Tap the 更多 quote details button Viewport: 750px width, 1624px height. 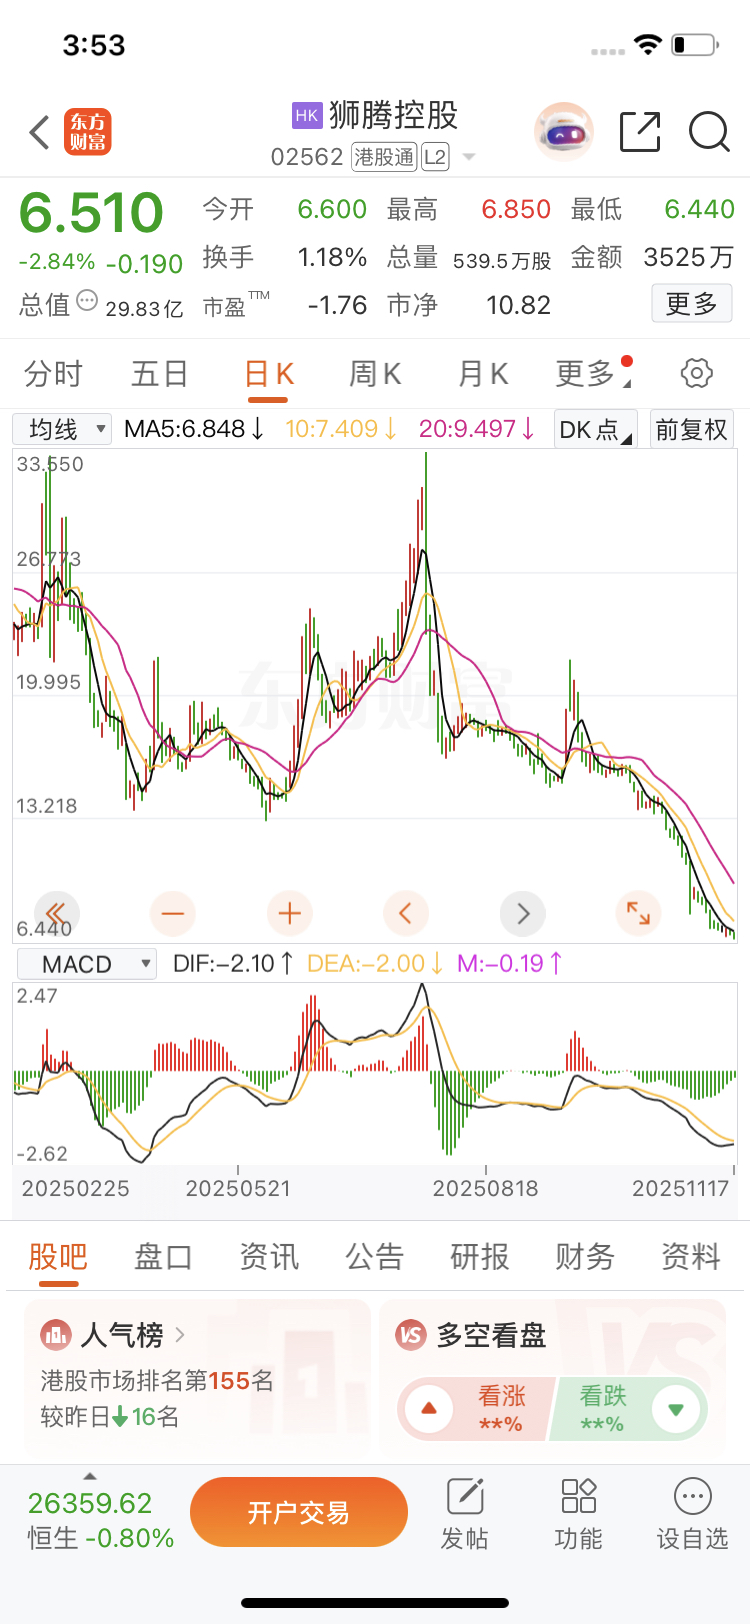692,303
